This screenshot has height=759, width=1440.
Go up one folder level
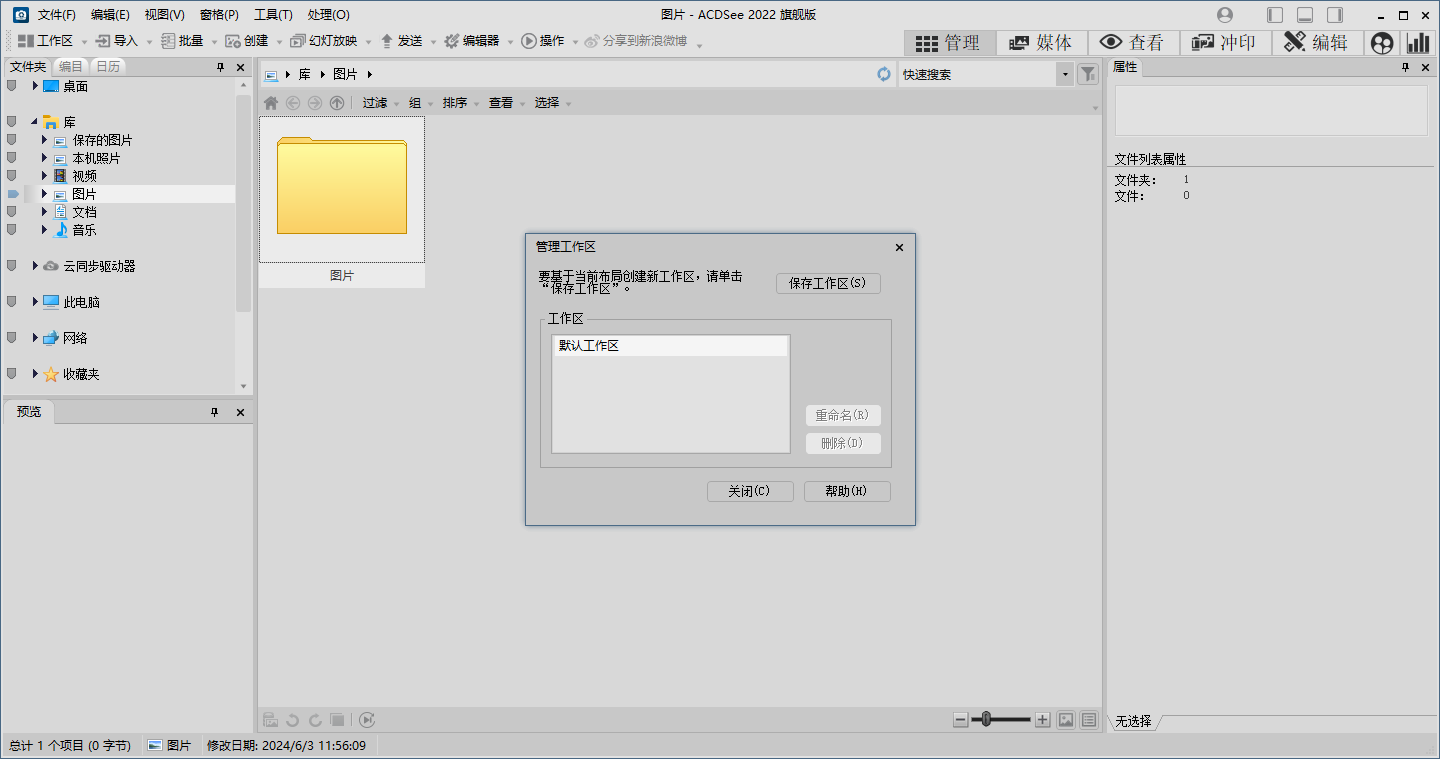(x=337, y=103)
